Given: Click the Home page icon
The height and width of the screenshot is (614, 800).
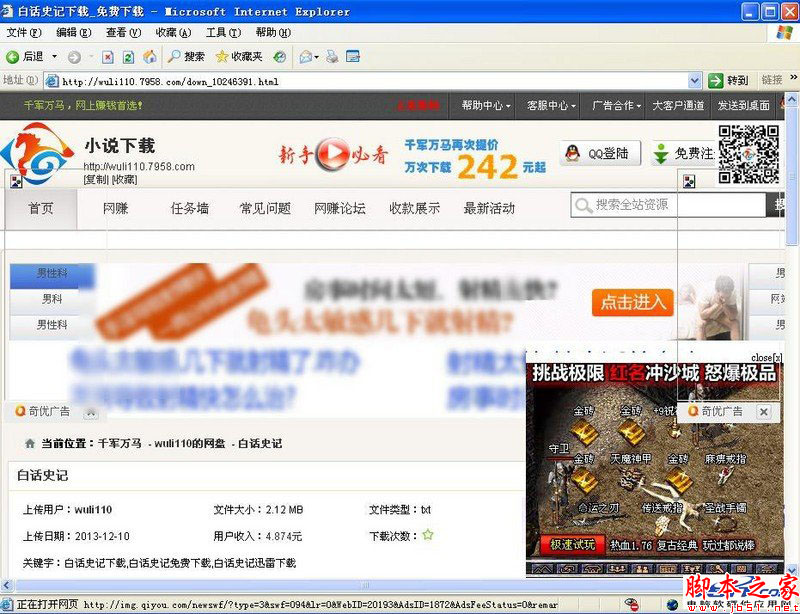Looking at the screenshot, I should click(151, 56).
